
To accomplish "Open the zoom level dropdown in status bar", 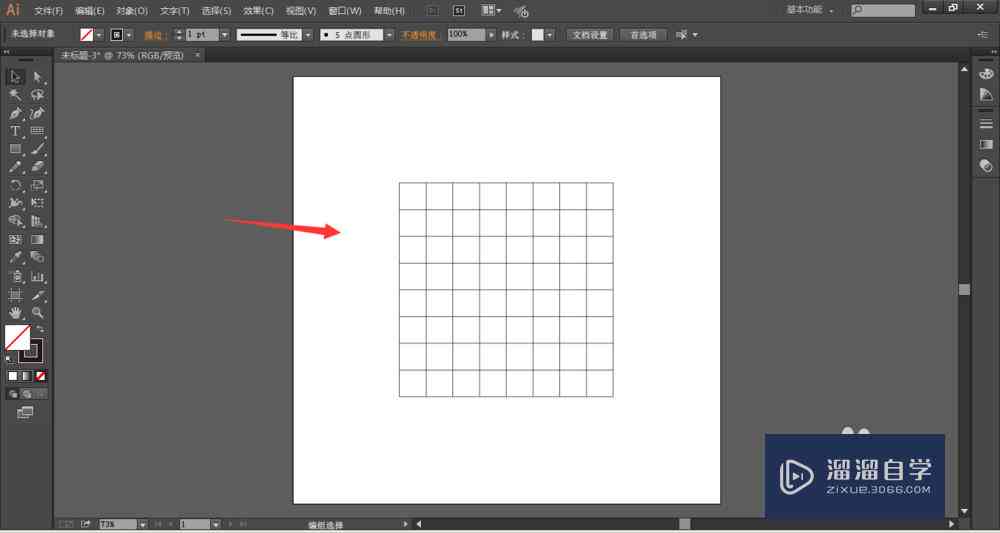I will [143, 524].
